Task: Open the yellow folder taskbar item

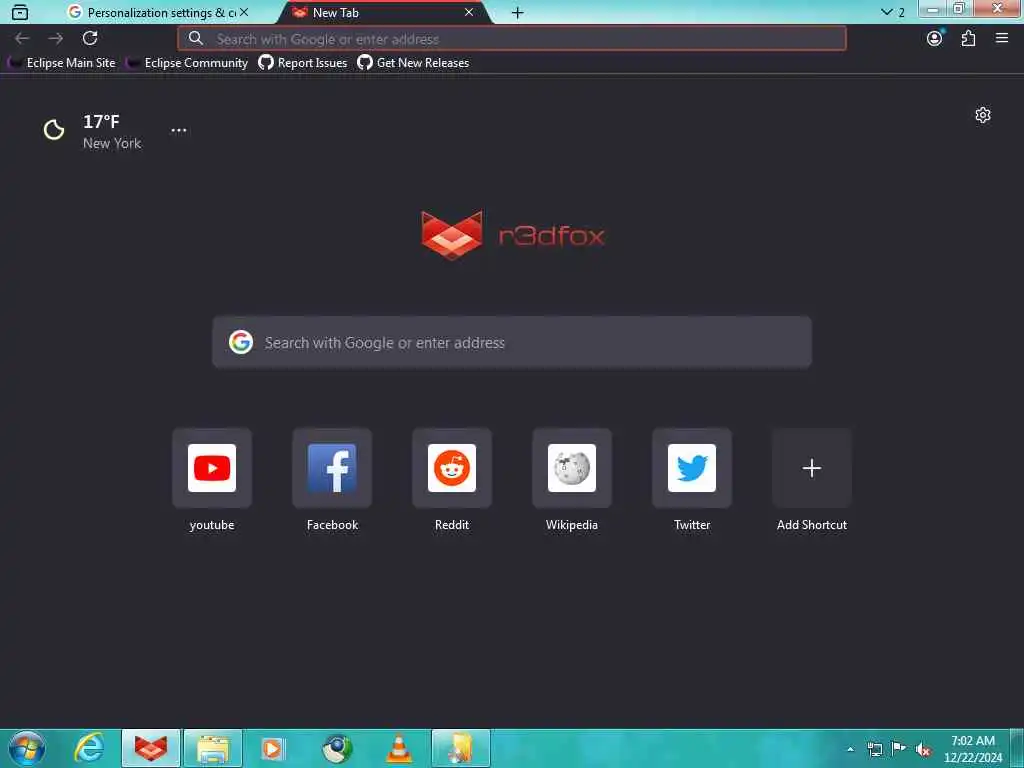Action: 460,748
